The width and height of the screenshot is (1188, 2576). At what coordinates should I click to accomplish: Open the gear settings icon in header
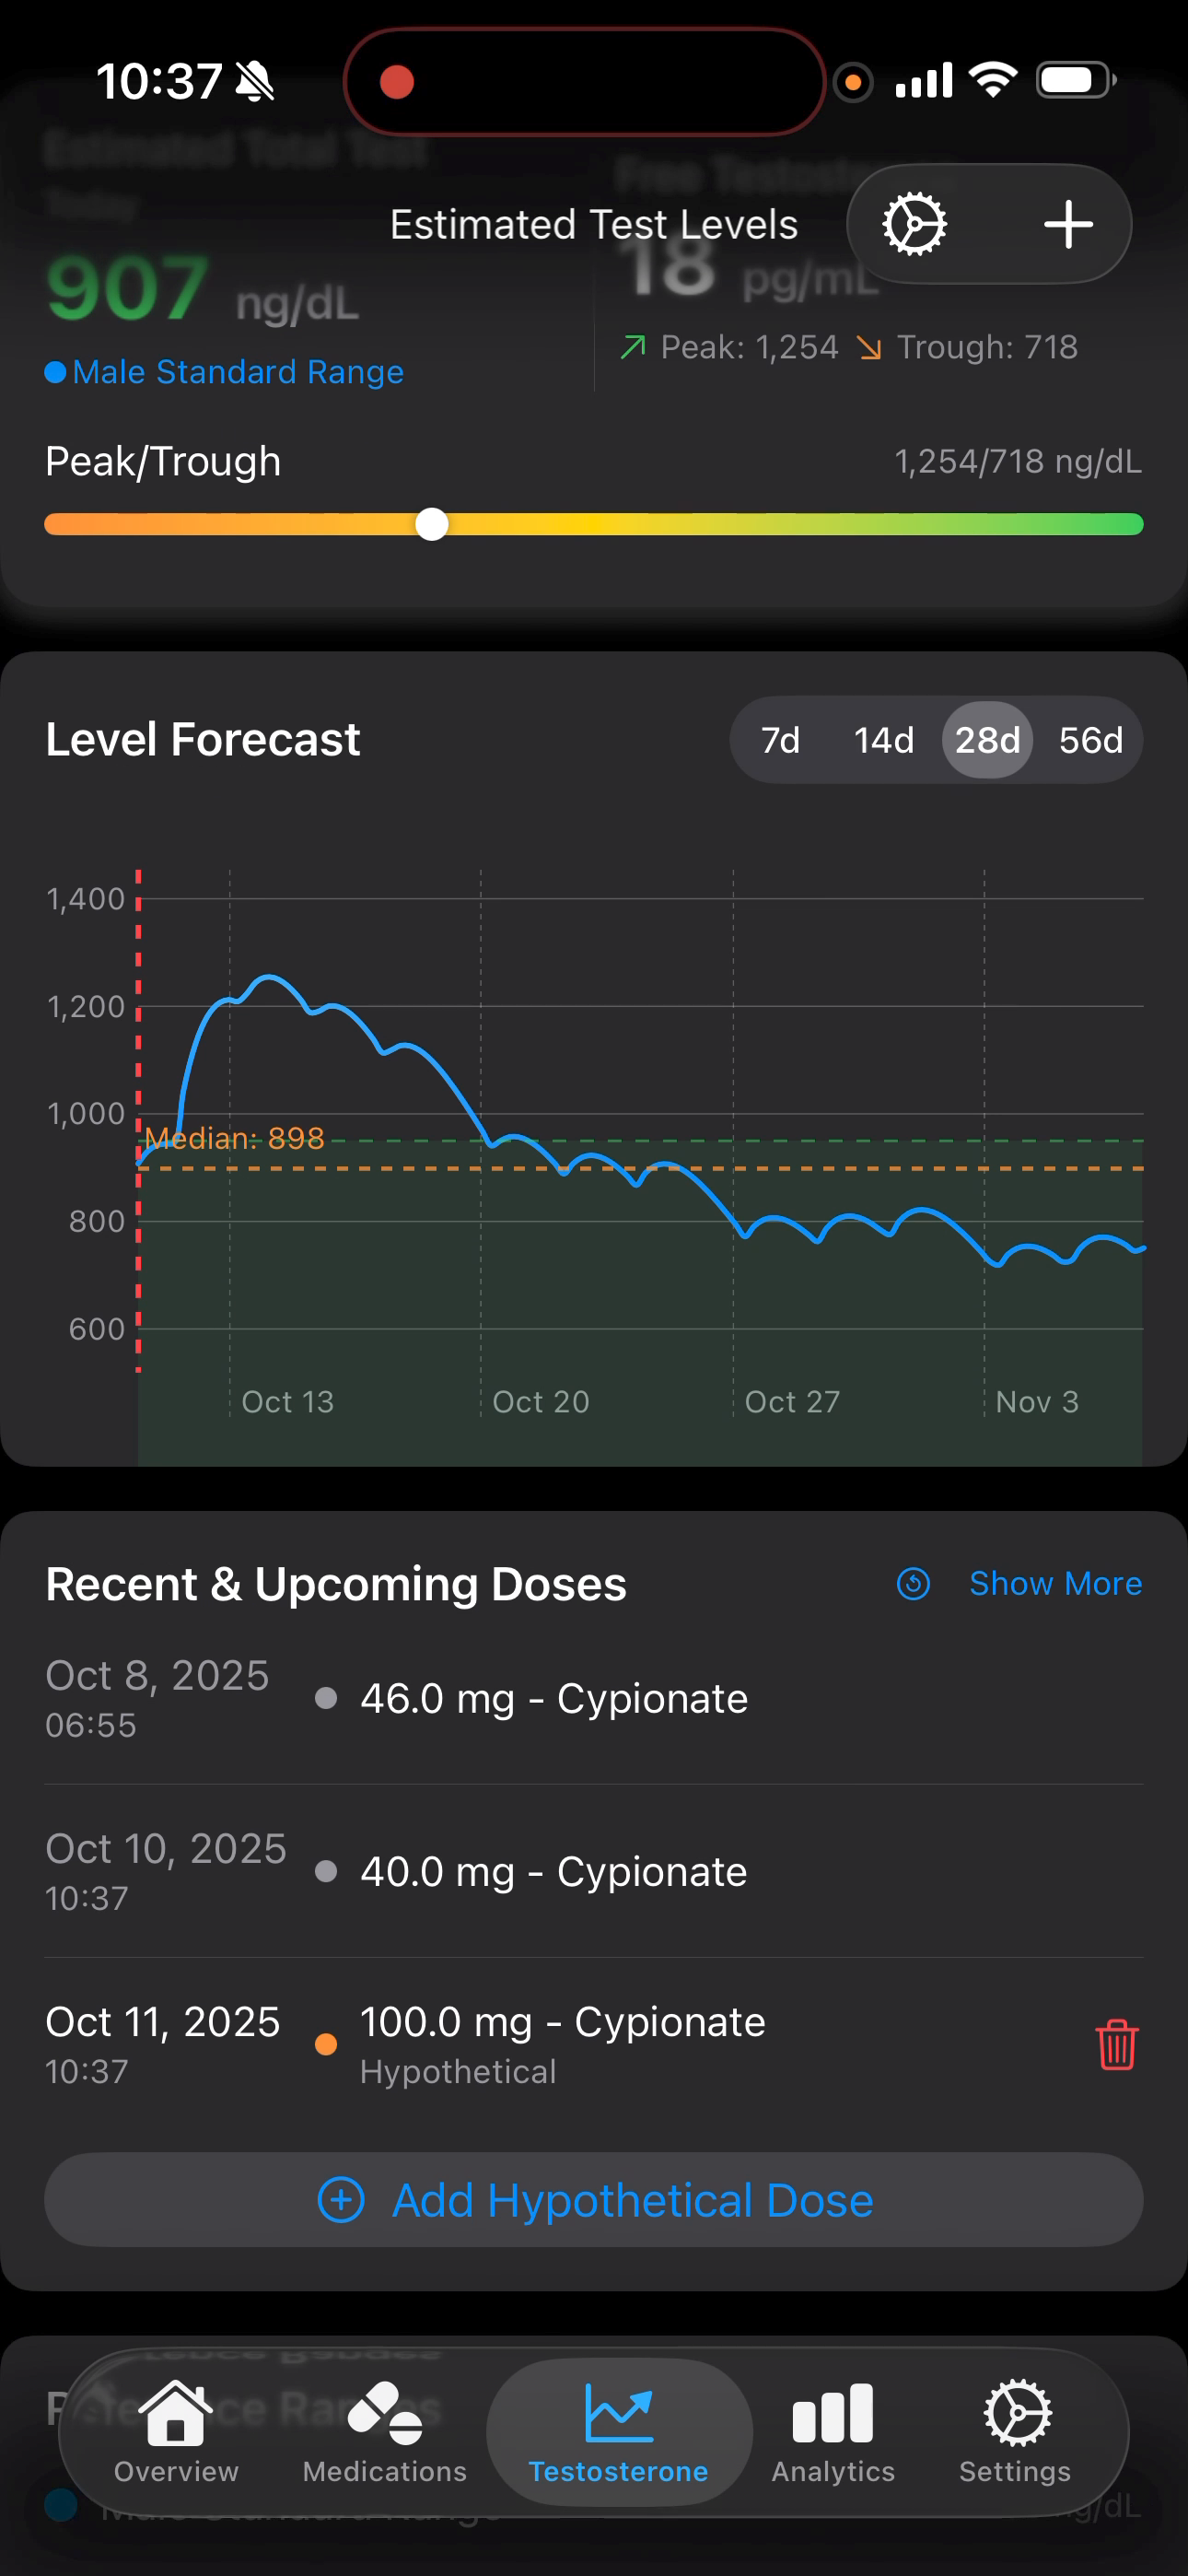[914, 224]
